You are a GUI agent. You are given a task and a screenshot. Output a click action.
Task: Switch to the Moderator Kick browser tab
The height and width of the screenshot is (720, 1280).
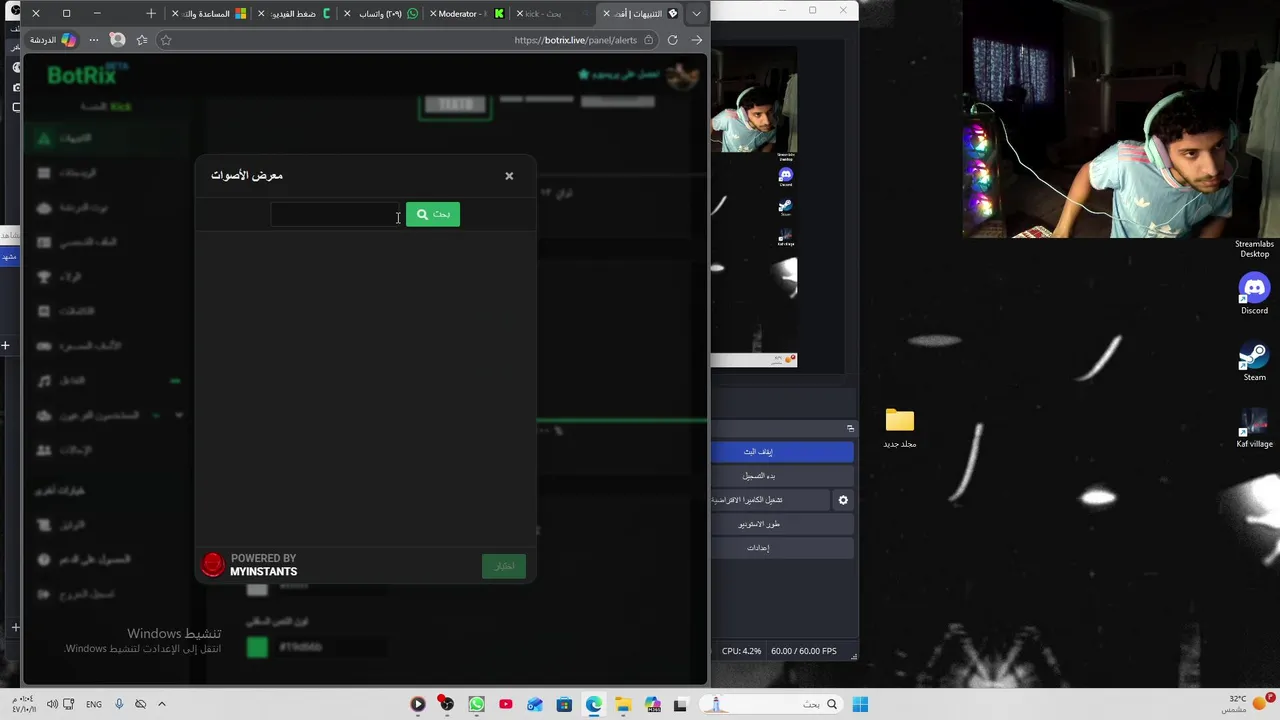coord(465,13)
